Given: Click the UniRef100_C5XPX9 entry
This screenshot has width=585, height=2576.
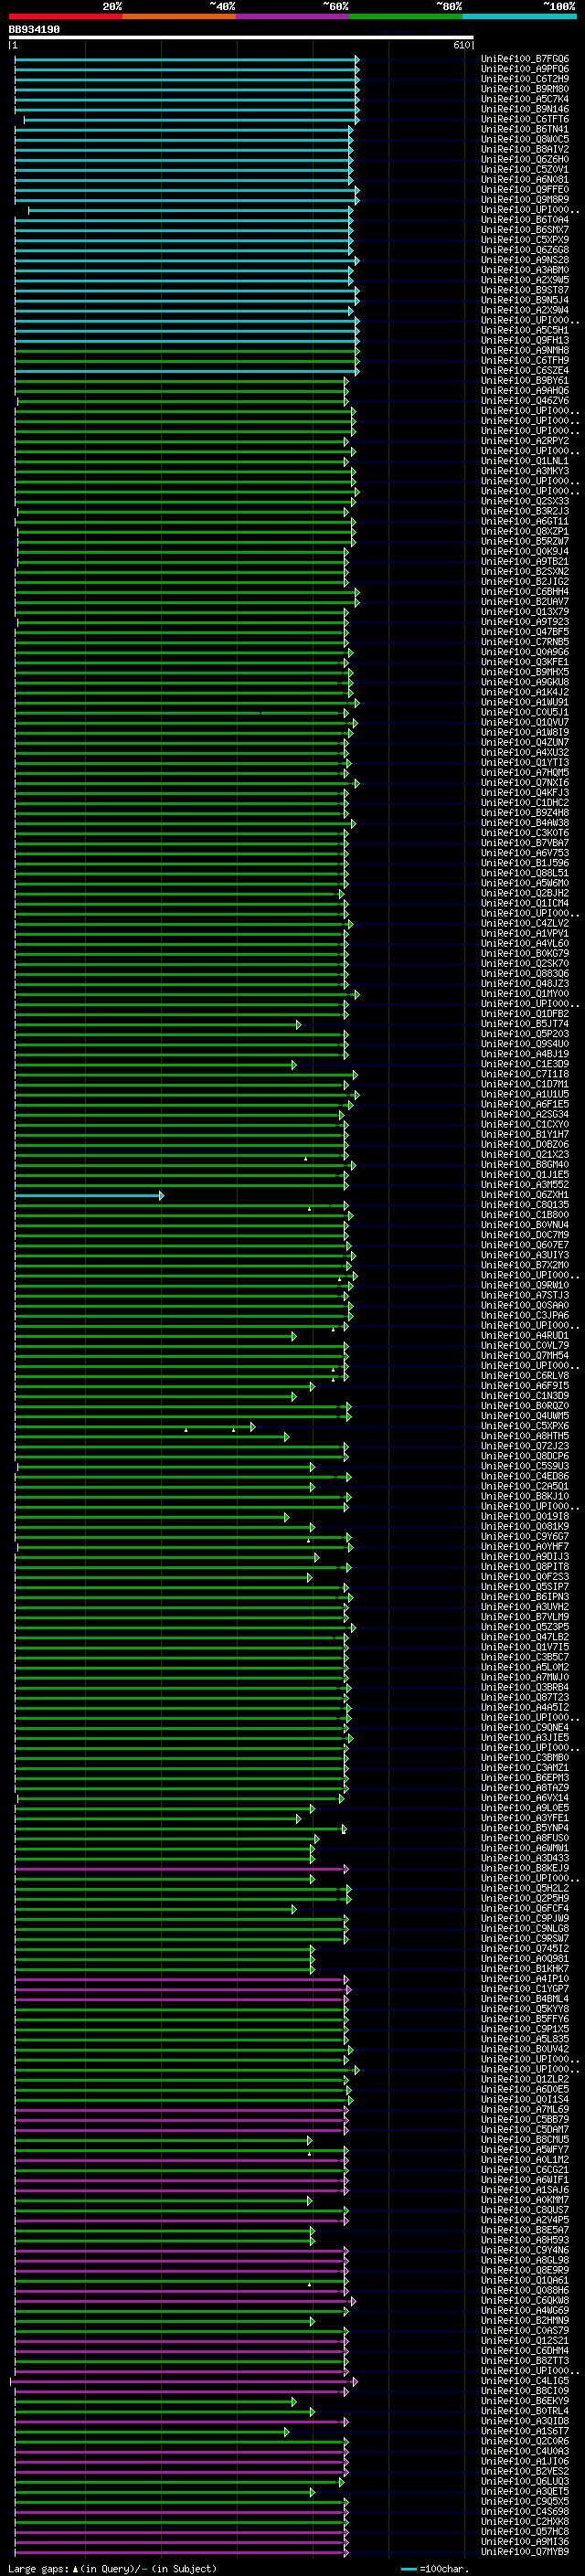Looking at the screenshot, I should 525,240.
